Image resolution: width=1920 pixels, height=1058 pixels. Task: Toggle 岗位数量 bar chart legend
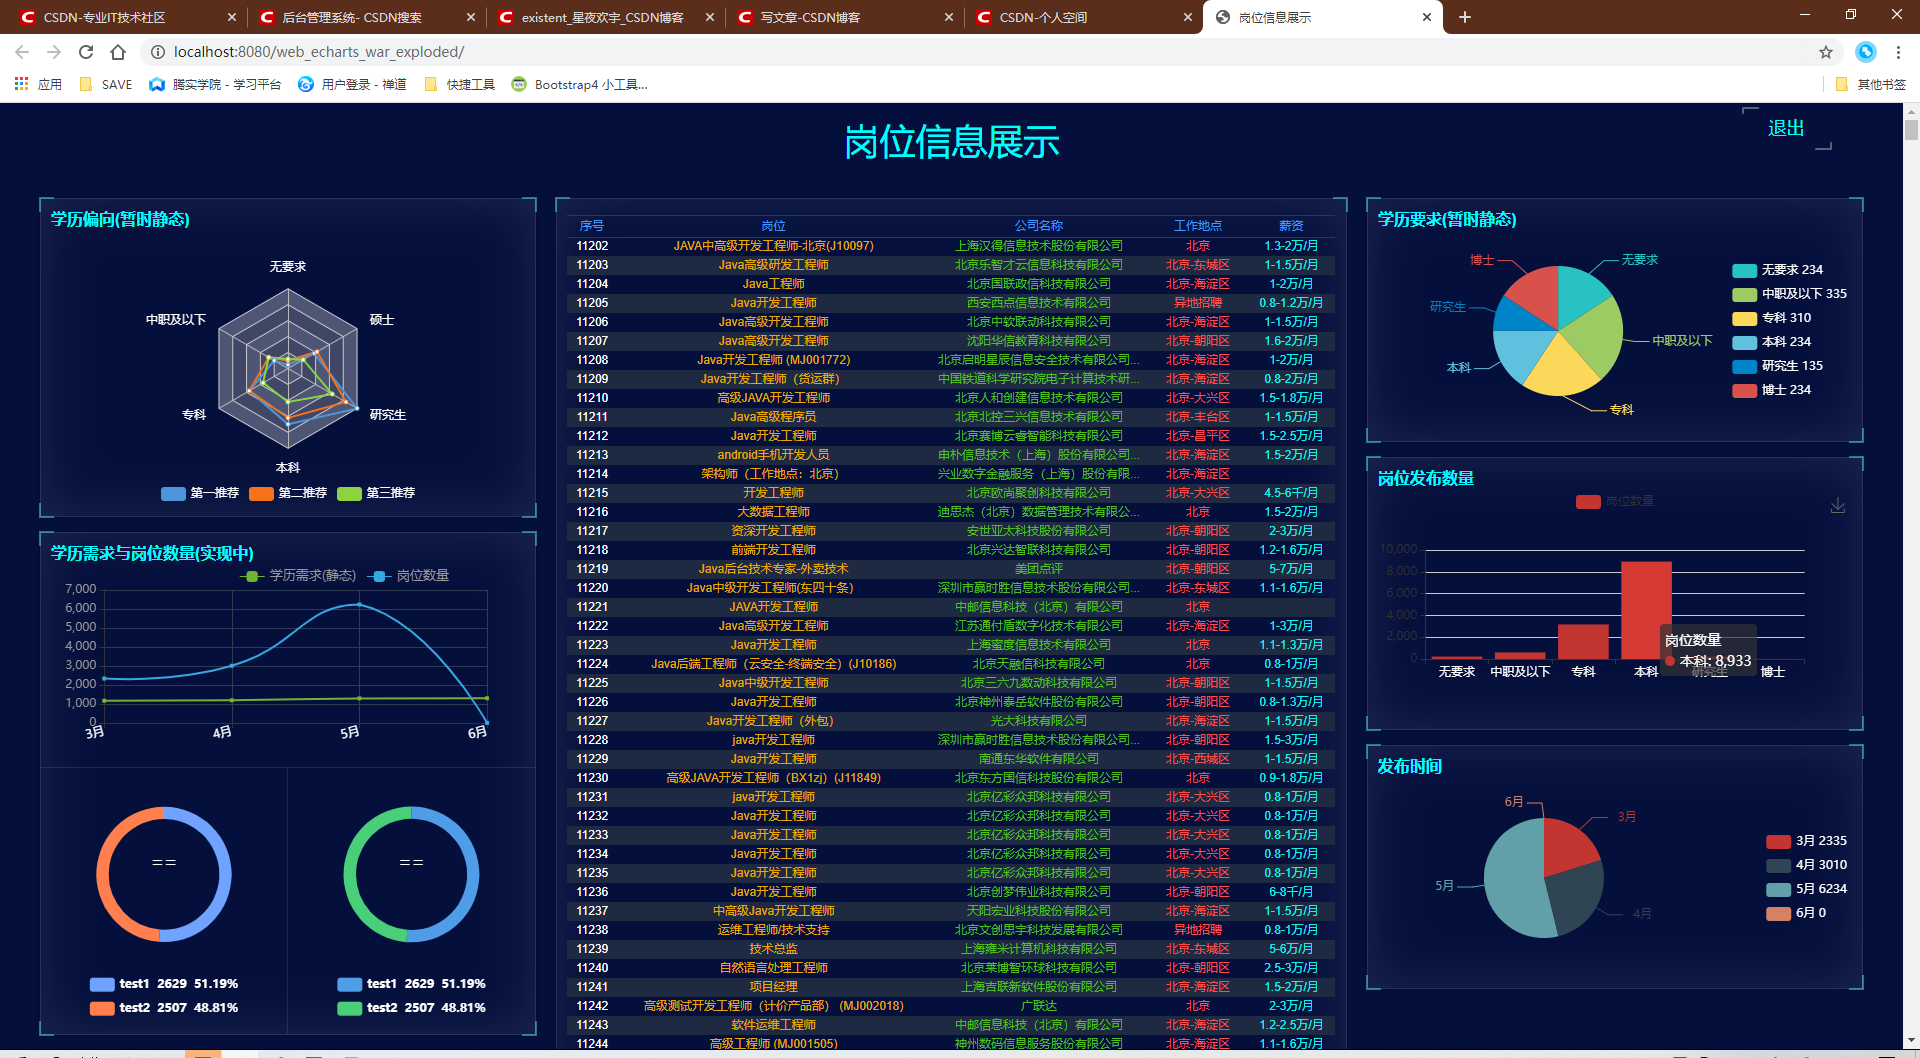pyautogui.click(x=1614, y=502)
